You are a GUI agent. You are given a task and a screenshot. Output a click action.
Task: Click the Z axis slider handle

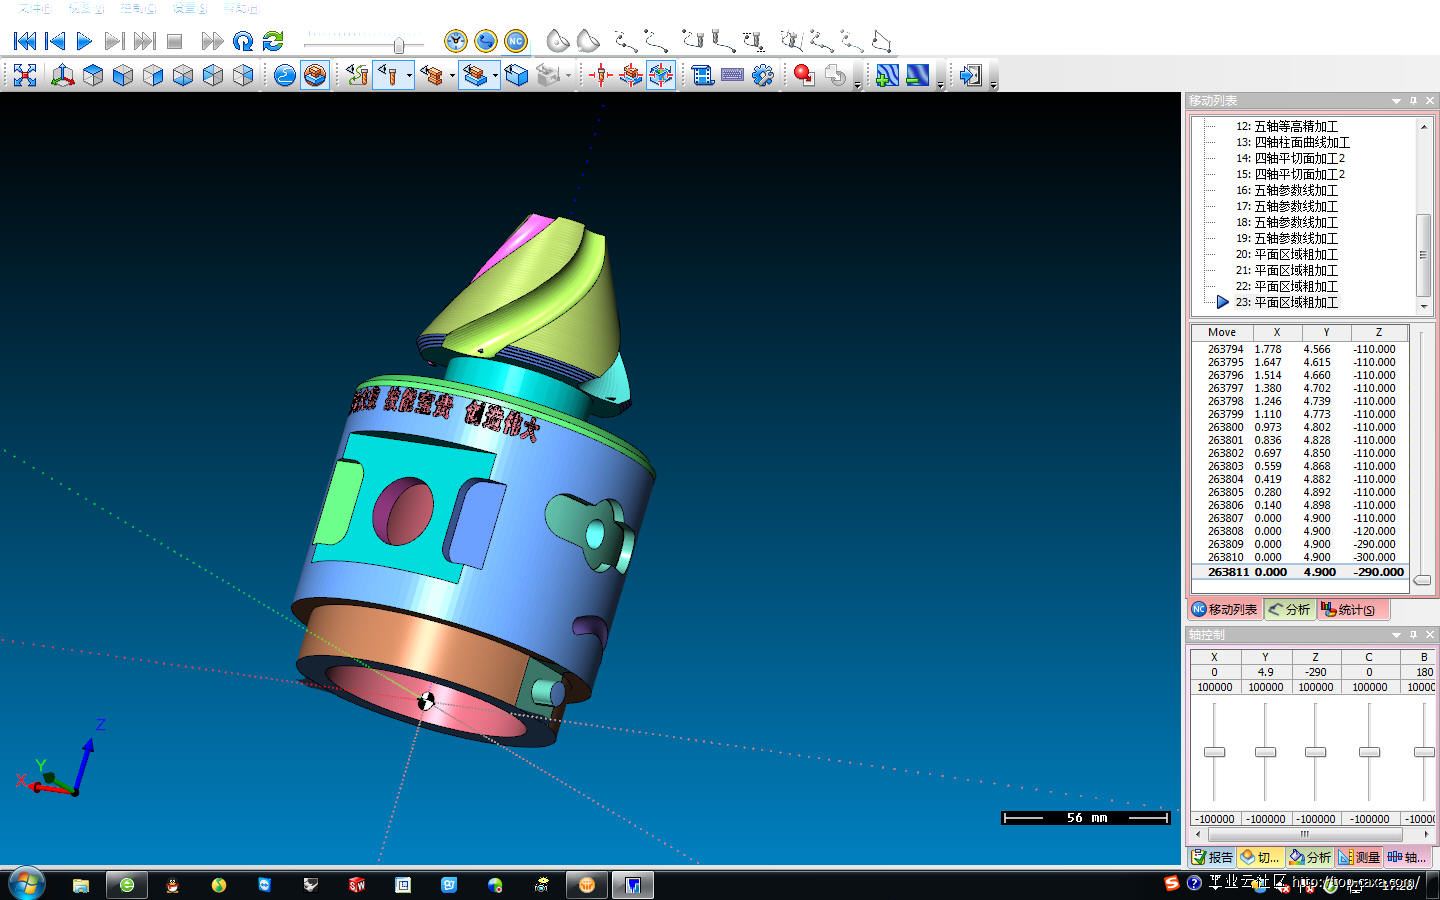click(x=1315, y=752)
